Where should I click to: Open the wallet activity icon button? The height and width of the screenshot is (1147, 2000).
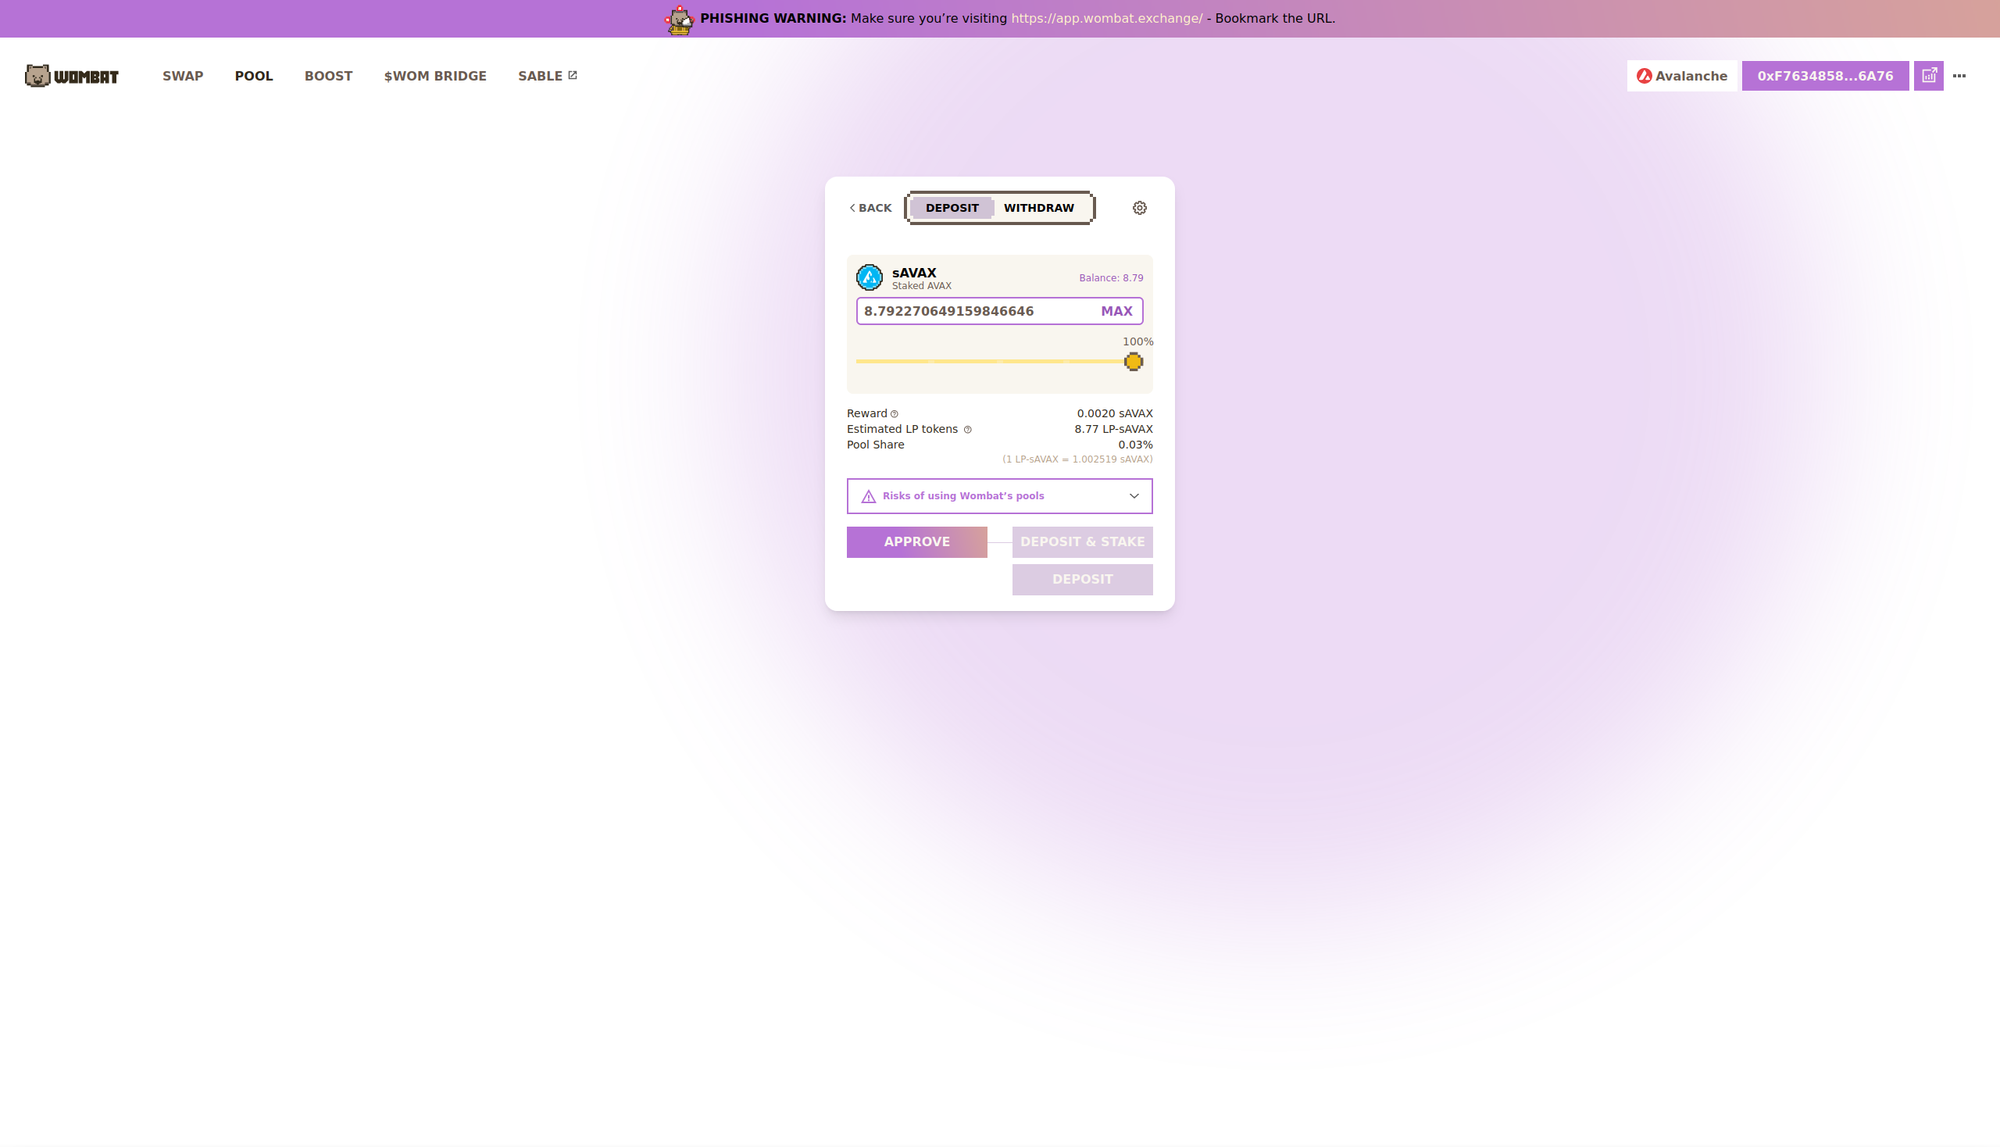tap(1929, 76)
